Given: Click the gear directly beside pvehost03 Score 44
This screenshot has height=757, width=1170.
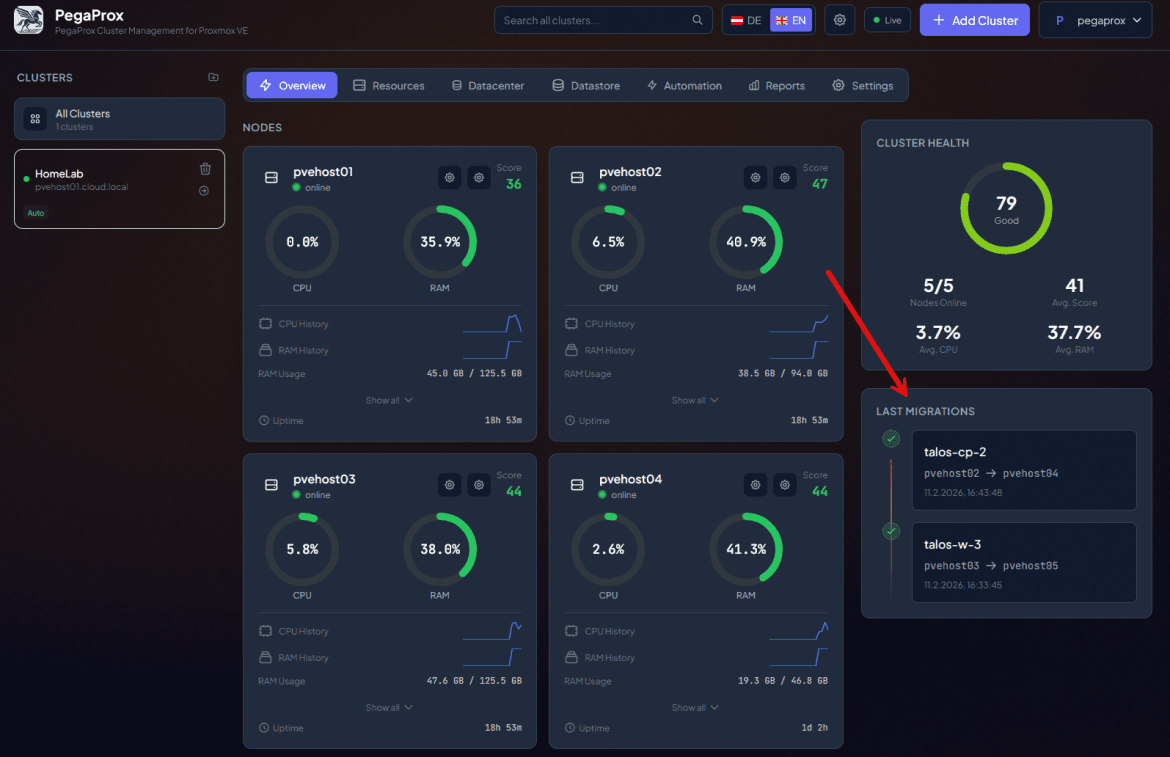Looking at the screenshot, I should [479, 485].
